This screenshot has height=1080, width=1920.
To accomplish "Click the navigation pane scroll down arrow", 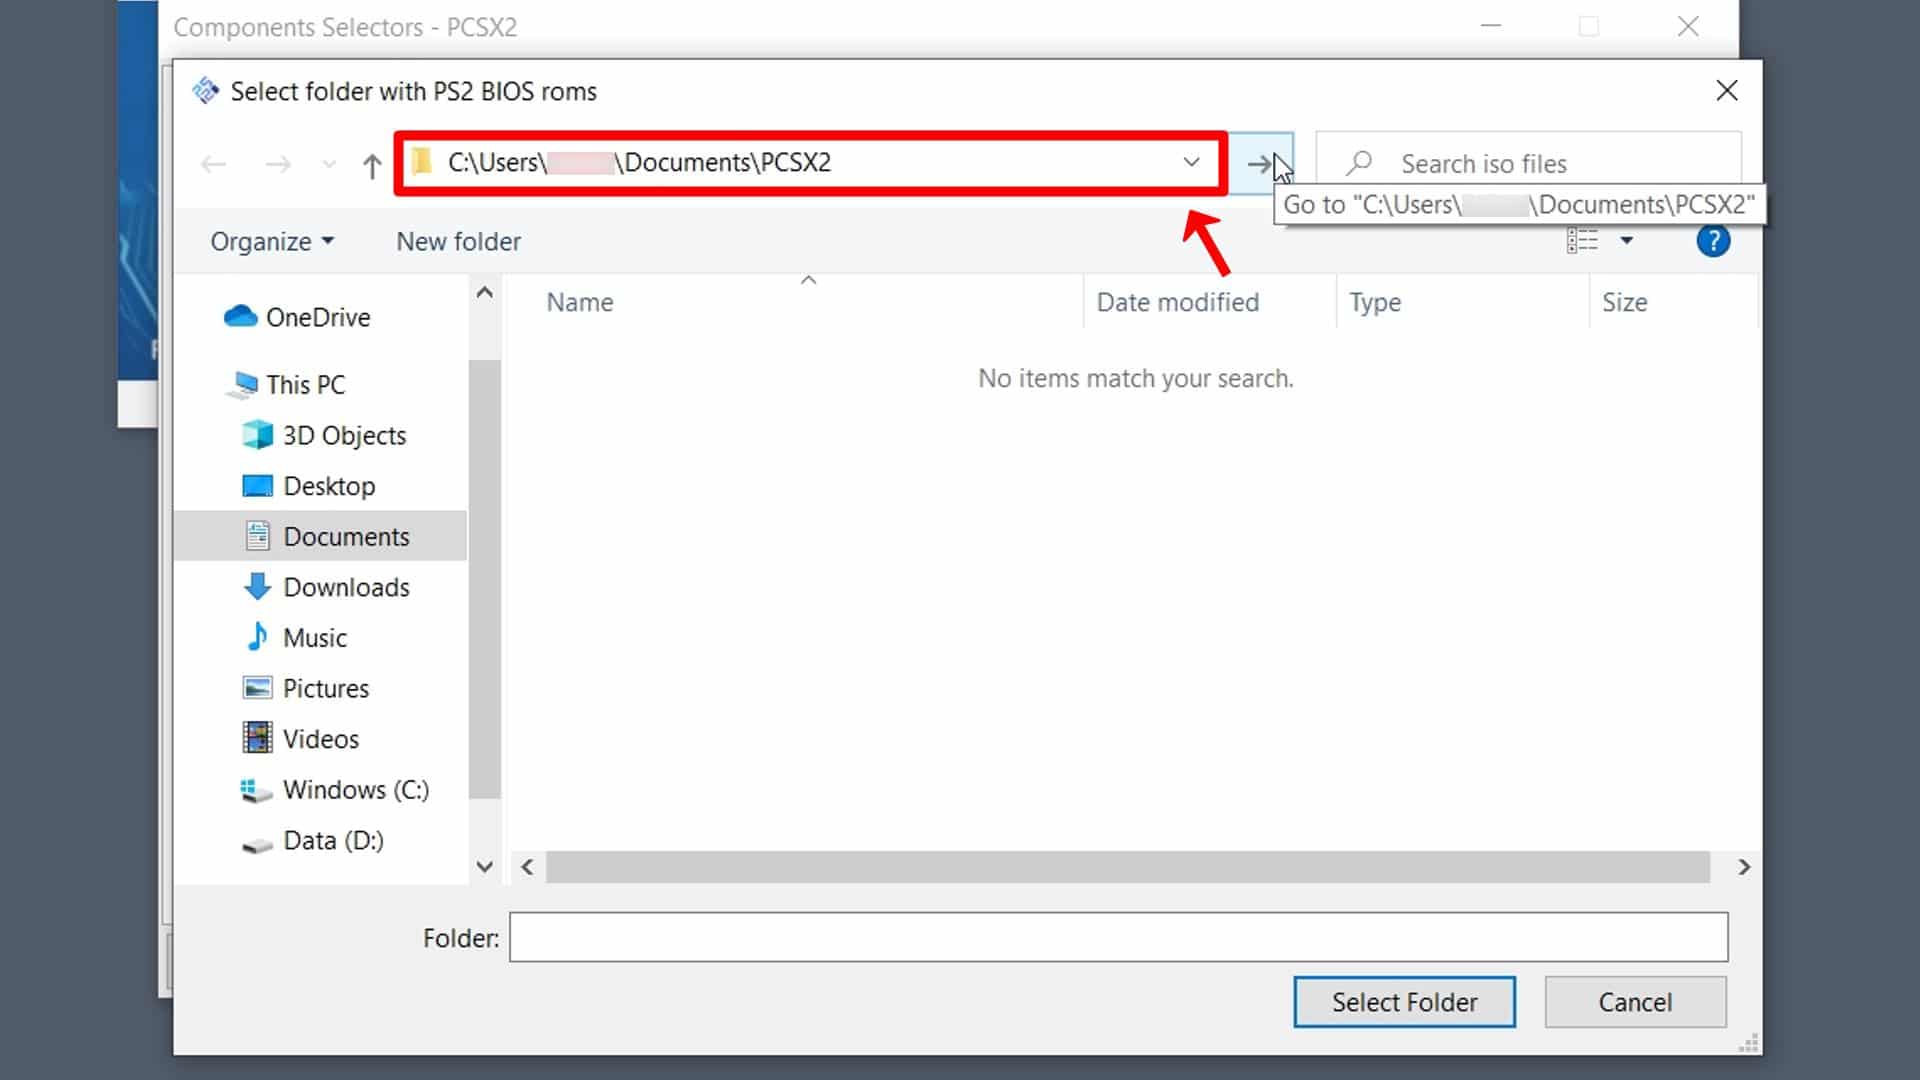I will 485,867.
